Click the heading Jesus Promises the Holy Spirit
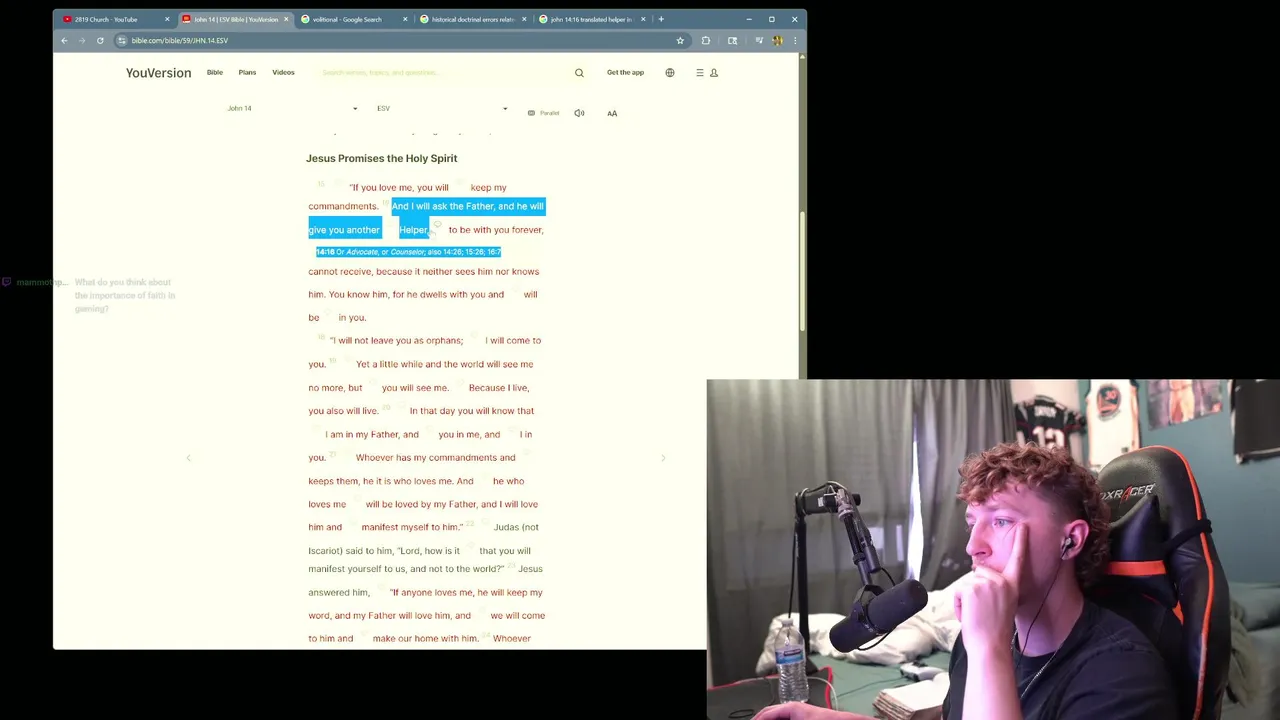Viewport: 1280px width, 720px height. [381, 158]
